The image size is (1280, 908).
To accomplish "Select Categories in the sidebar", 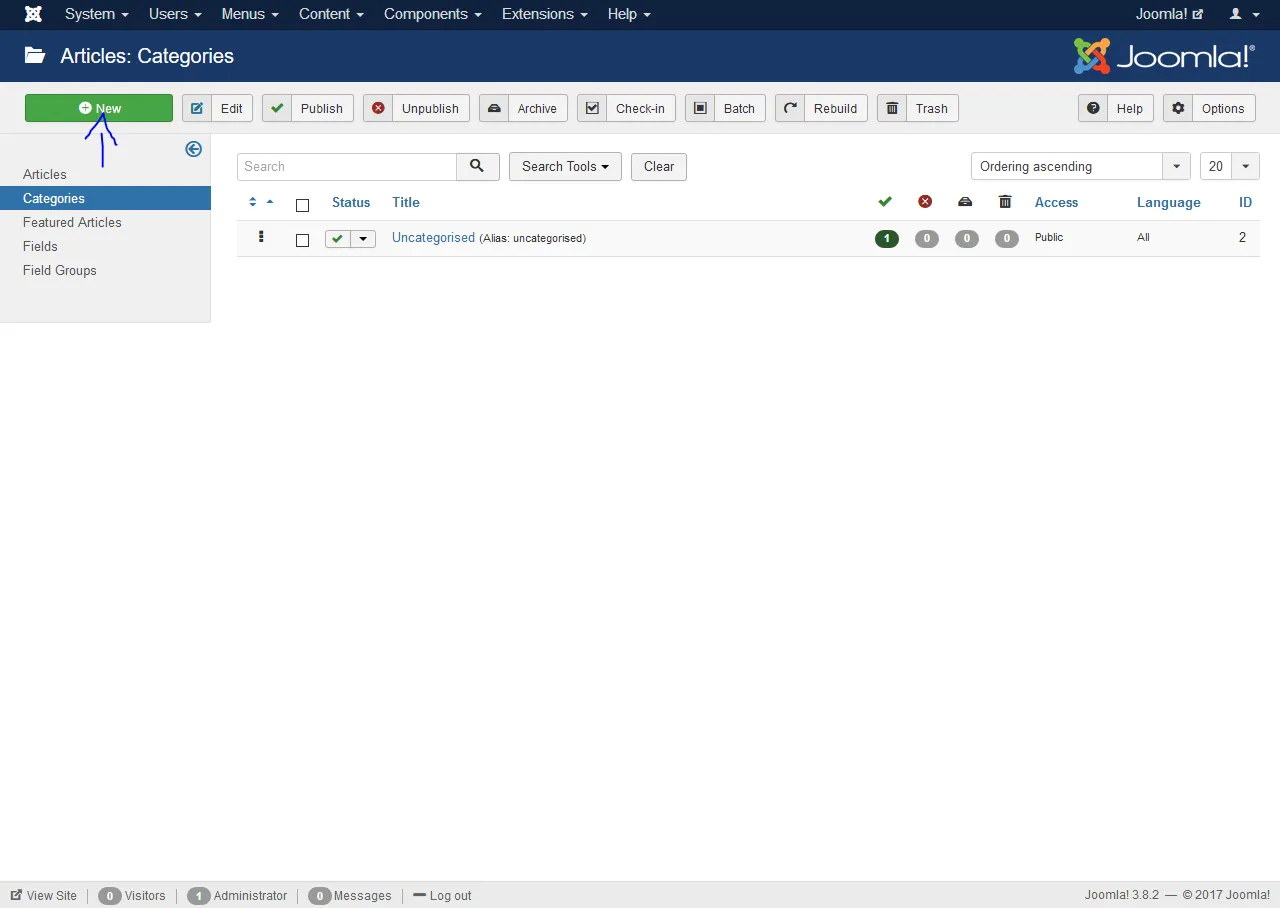I will [x=105, y=198].
